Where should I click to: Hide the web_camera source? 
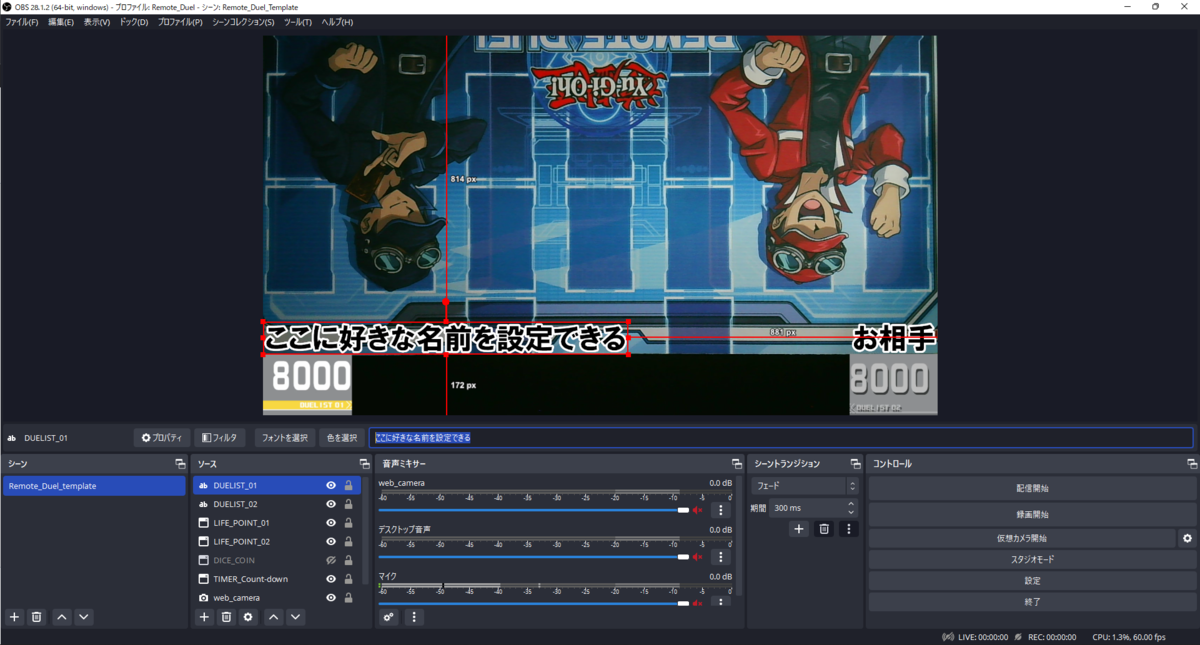pyautogui.click(x=331, y=598)
